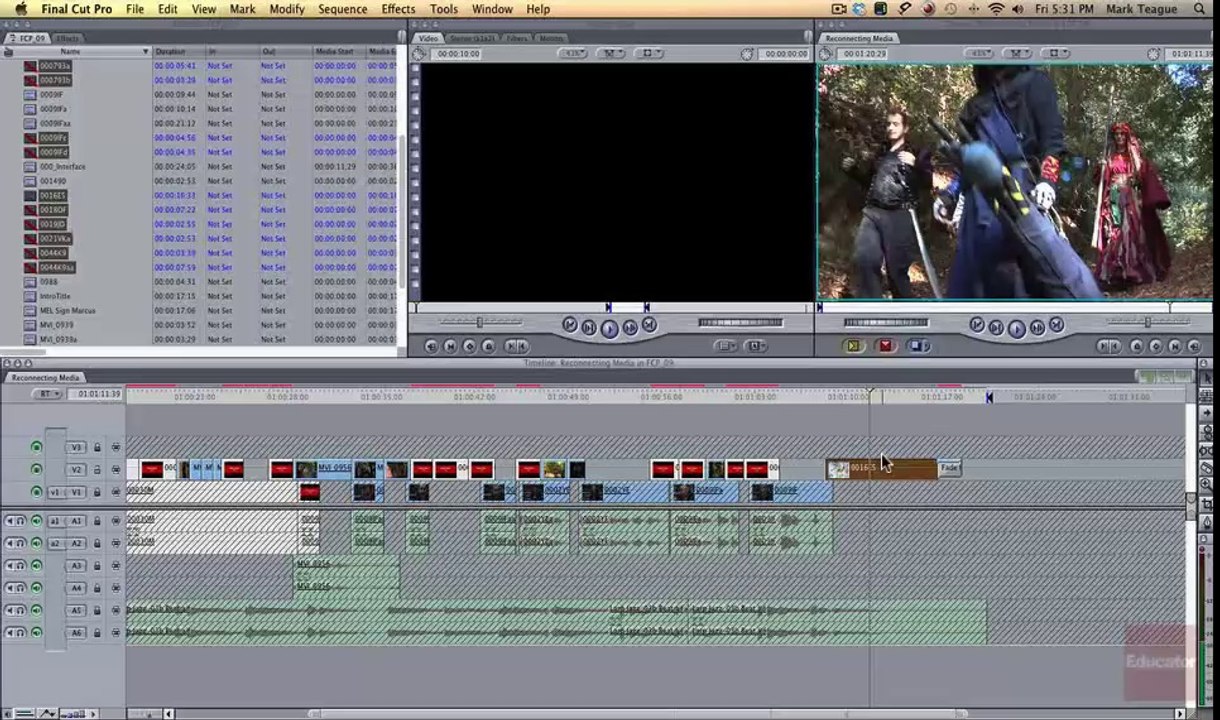Click Go to Previous Edit in Viewer

point(570,325)
